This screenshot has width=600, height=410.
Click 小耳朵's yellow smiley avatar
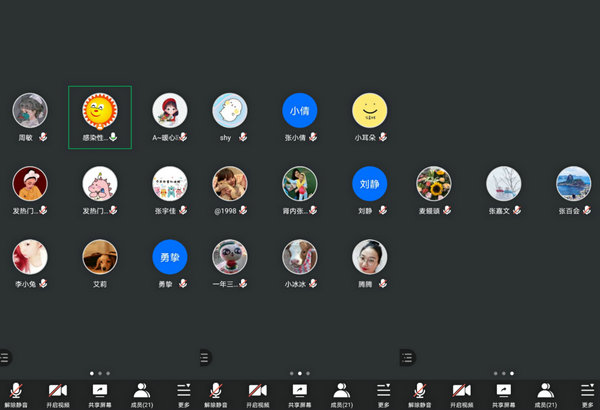click(370, 111)
